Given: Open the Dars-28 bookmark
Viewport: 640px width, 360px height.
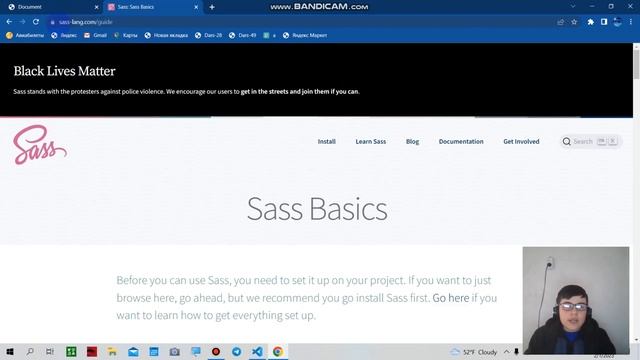Looking at the screenshot, I should pyautogui.click(x=209, y=36).
